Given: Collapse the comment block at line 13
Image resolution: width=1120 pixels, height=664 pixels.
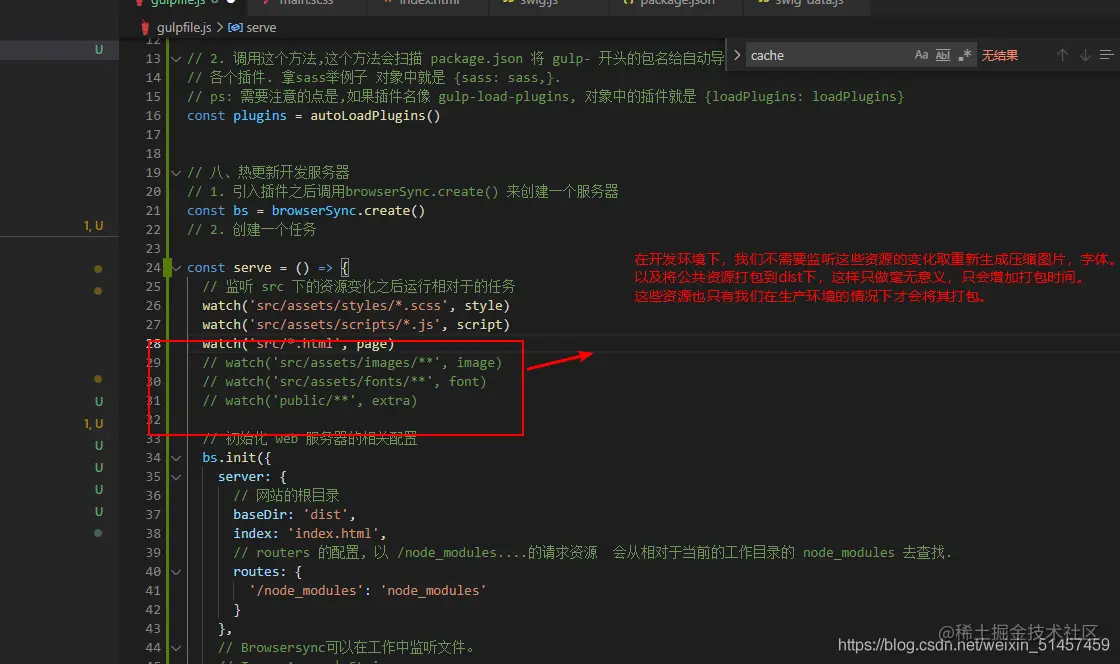Looking at the screenshot, I should pos(176,59).
